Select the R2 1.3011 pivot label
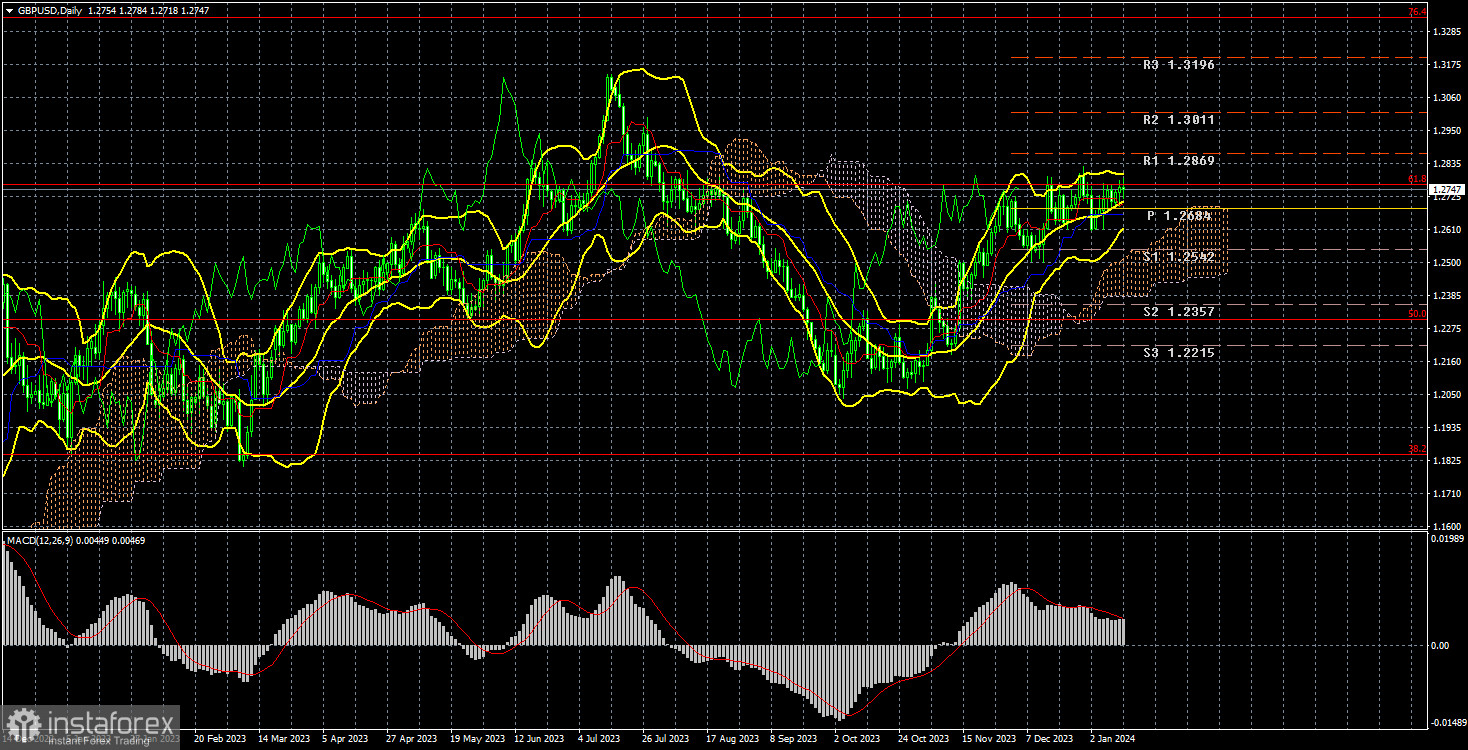The image size is (1468, 750). pos(1180,120)
